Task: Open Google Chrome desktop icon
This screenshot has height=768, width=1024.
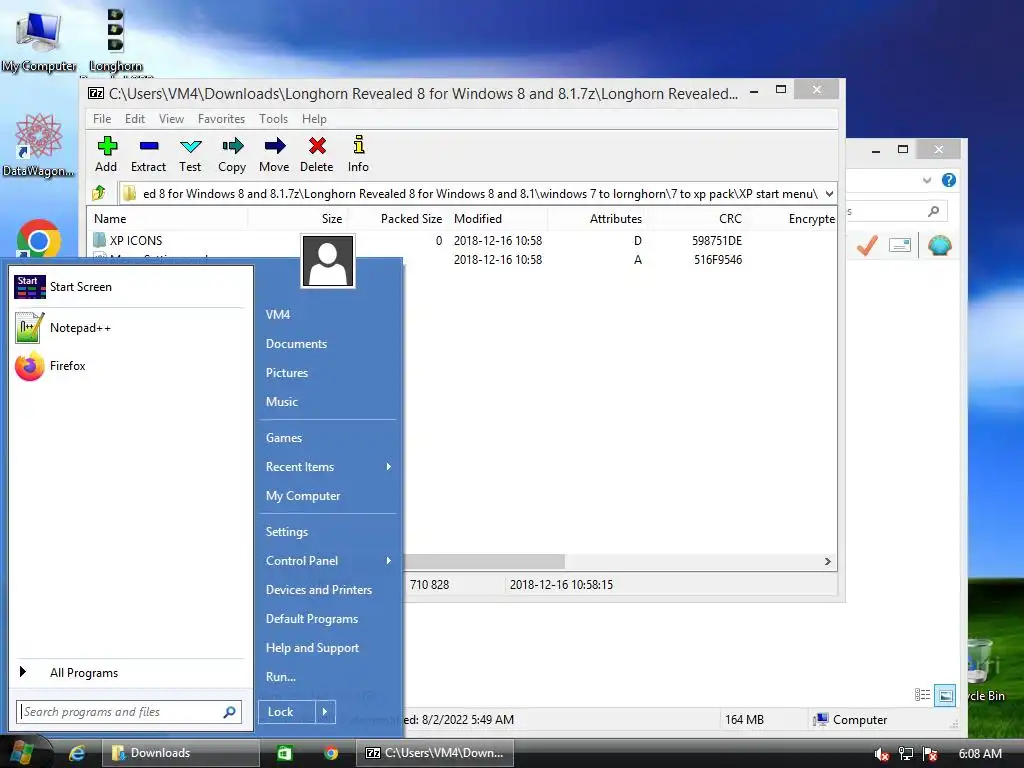Action: [x=39, y=239]
